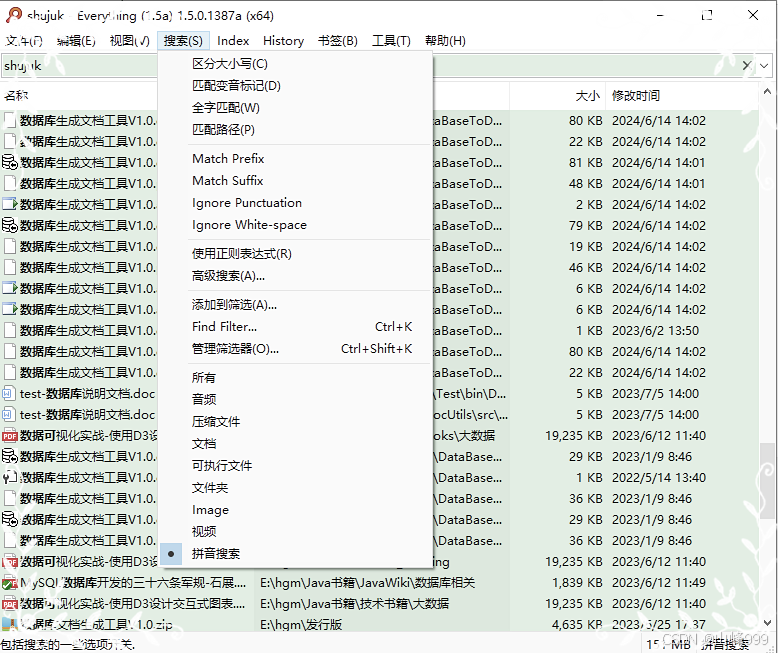Select the 文档 filter

295,444
